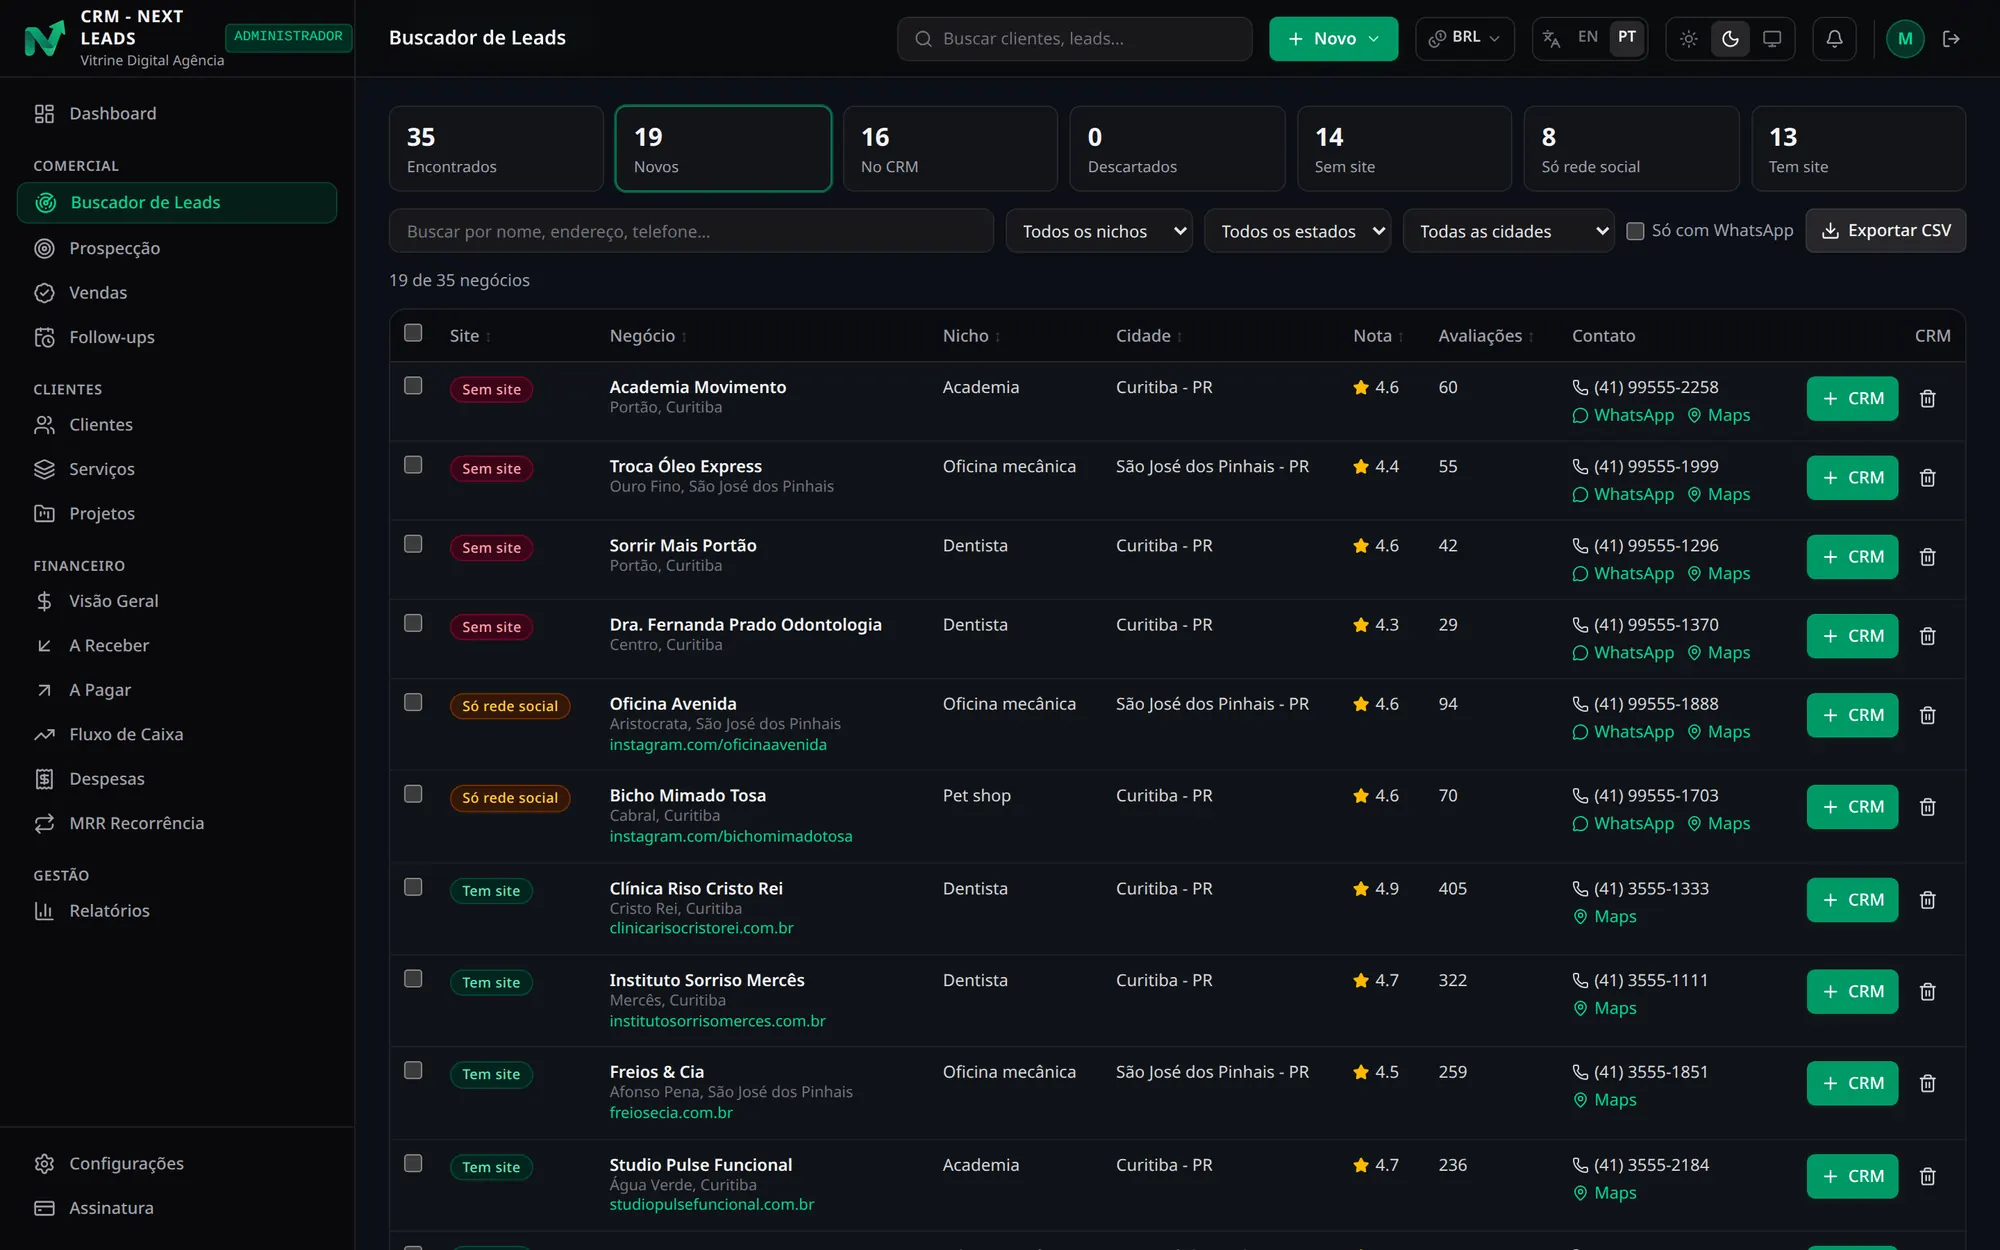Delete Troca Óleo Express via trash icon

pos(1927,478)
